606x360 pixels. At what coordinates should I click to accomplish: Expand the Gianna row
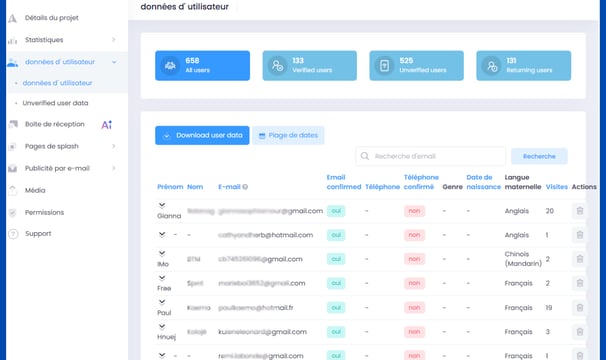[x=162, y=205]
